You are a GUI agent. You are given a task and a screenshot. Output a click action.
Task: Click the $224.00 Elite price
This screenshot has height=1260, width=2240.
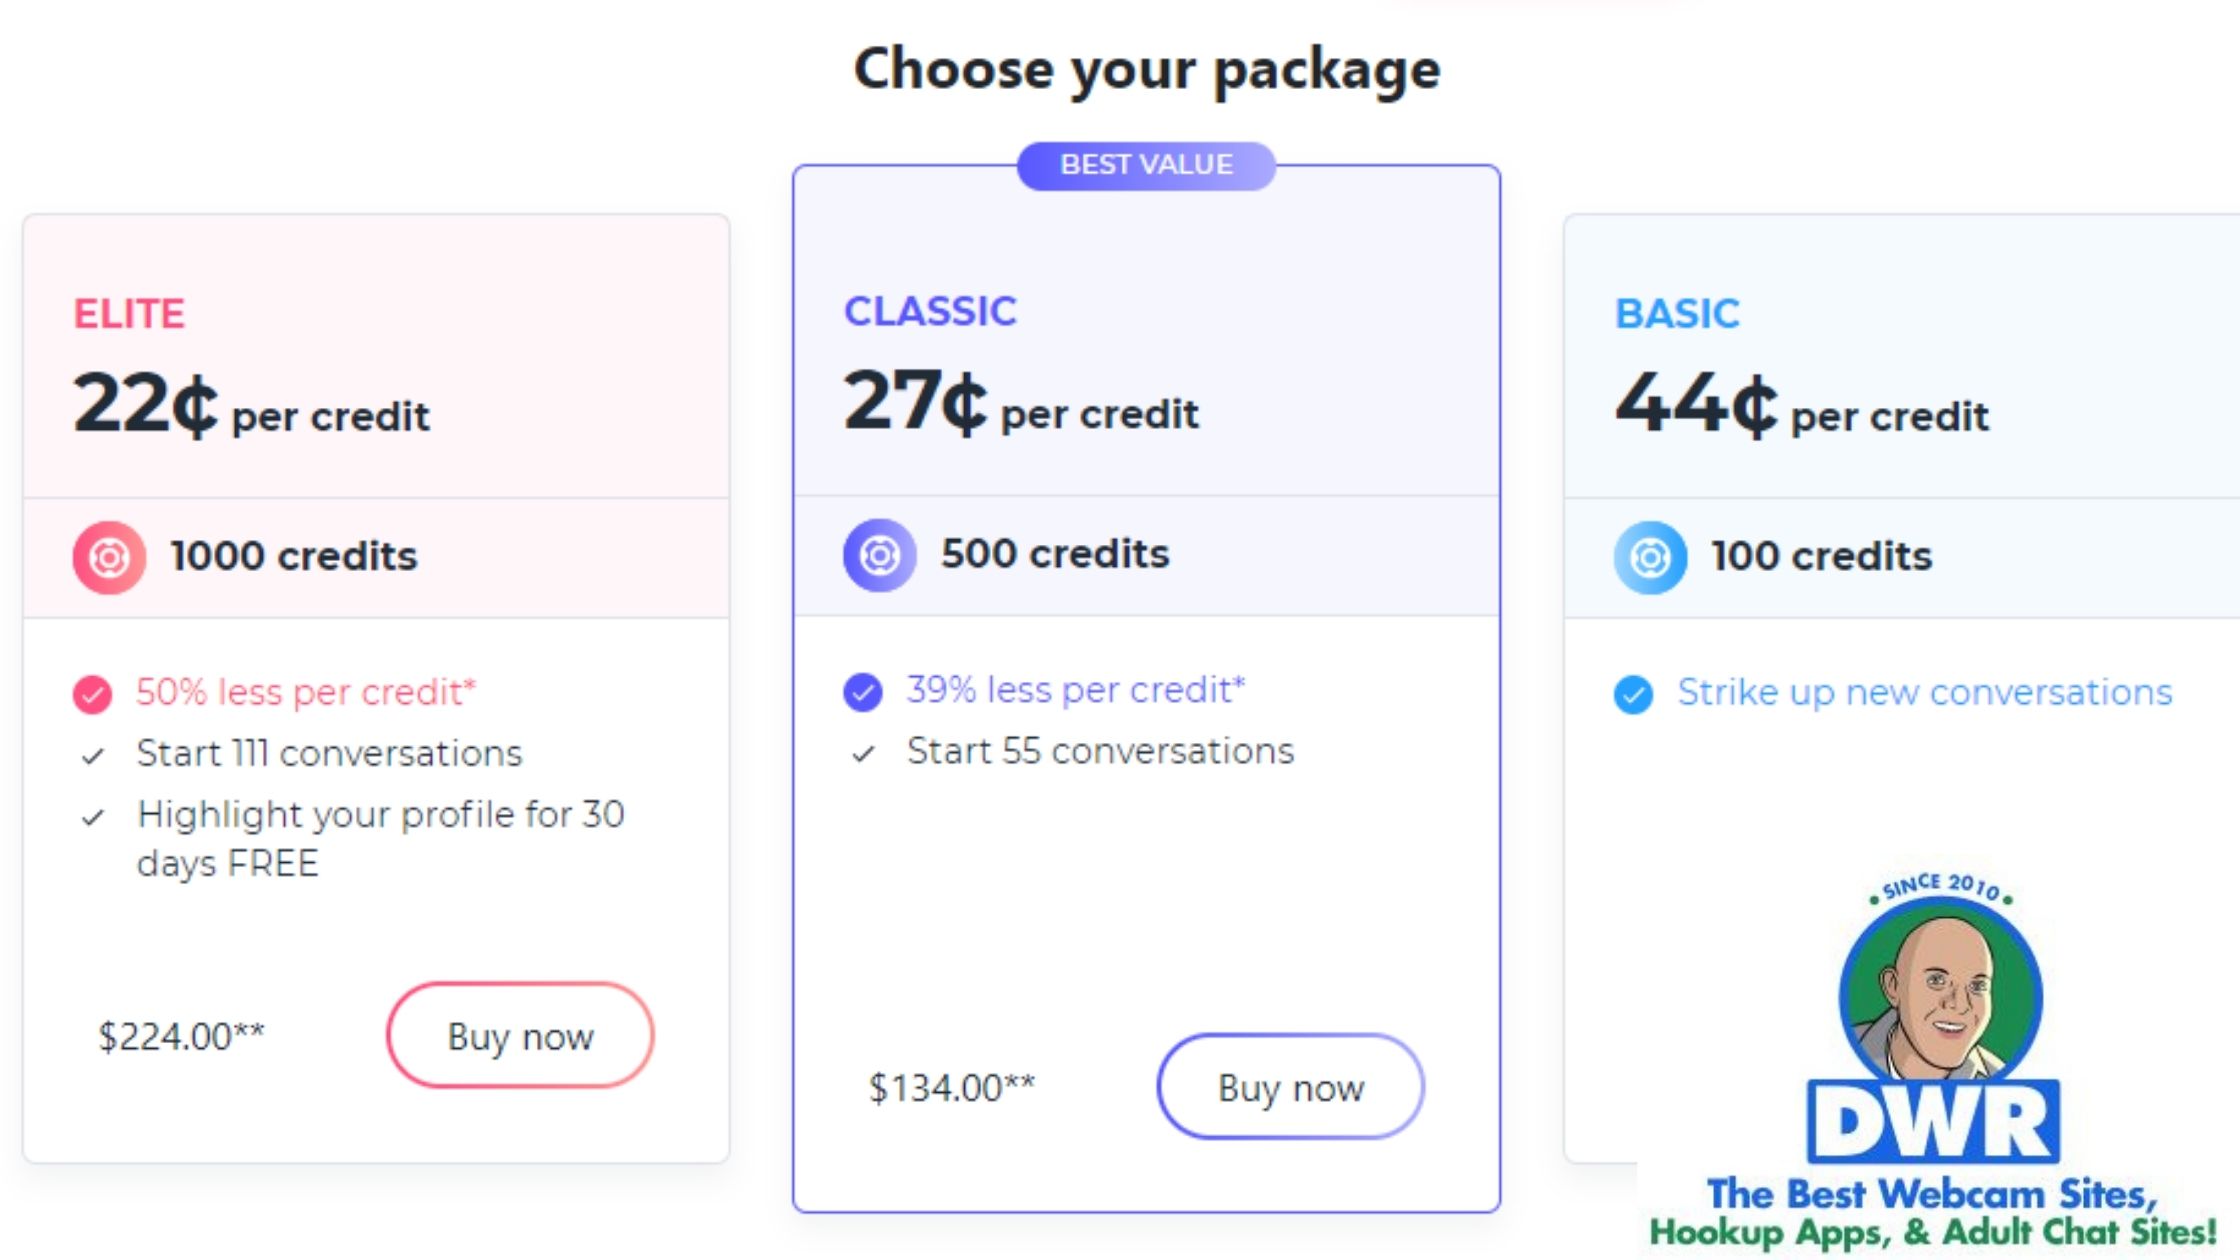[181, 1036]
